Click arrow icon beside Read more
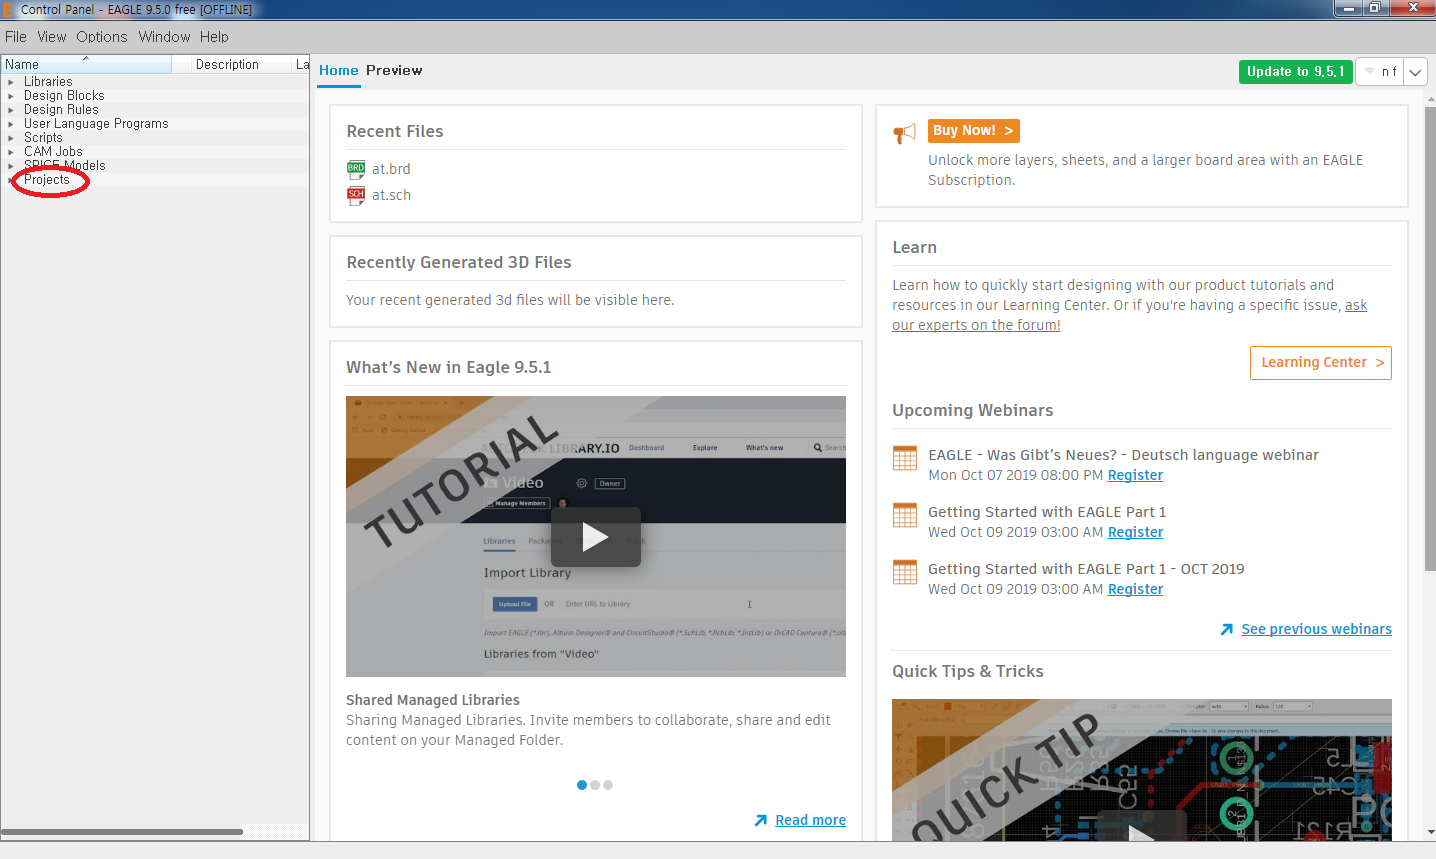 click(761, 820)
